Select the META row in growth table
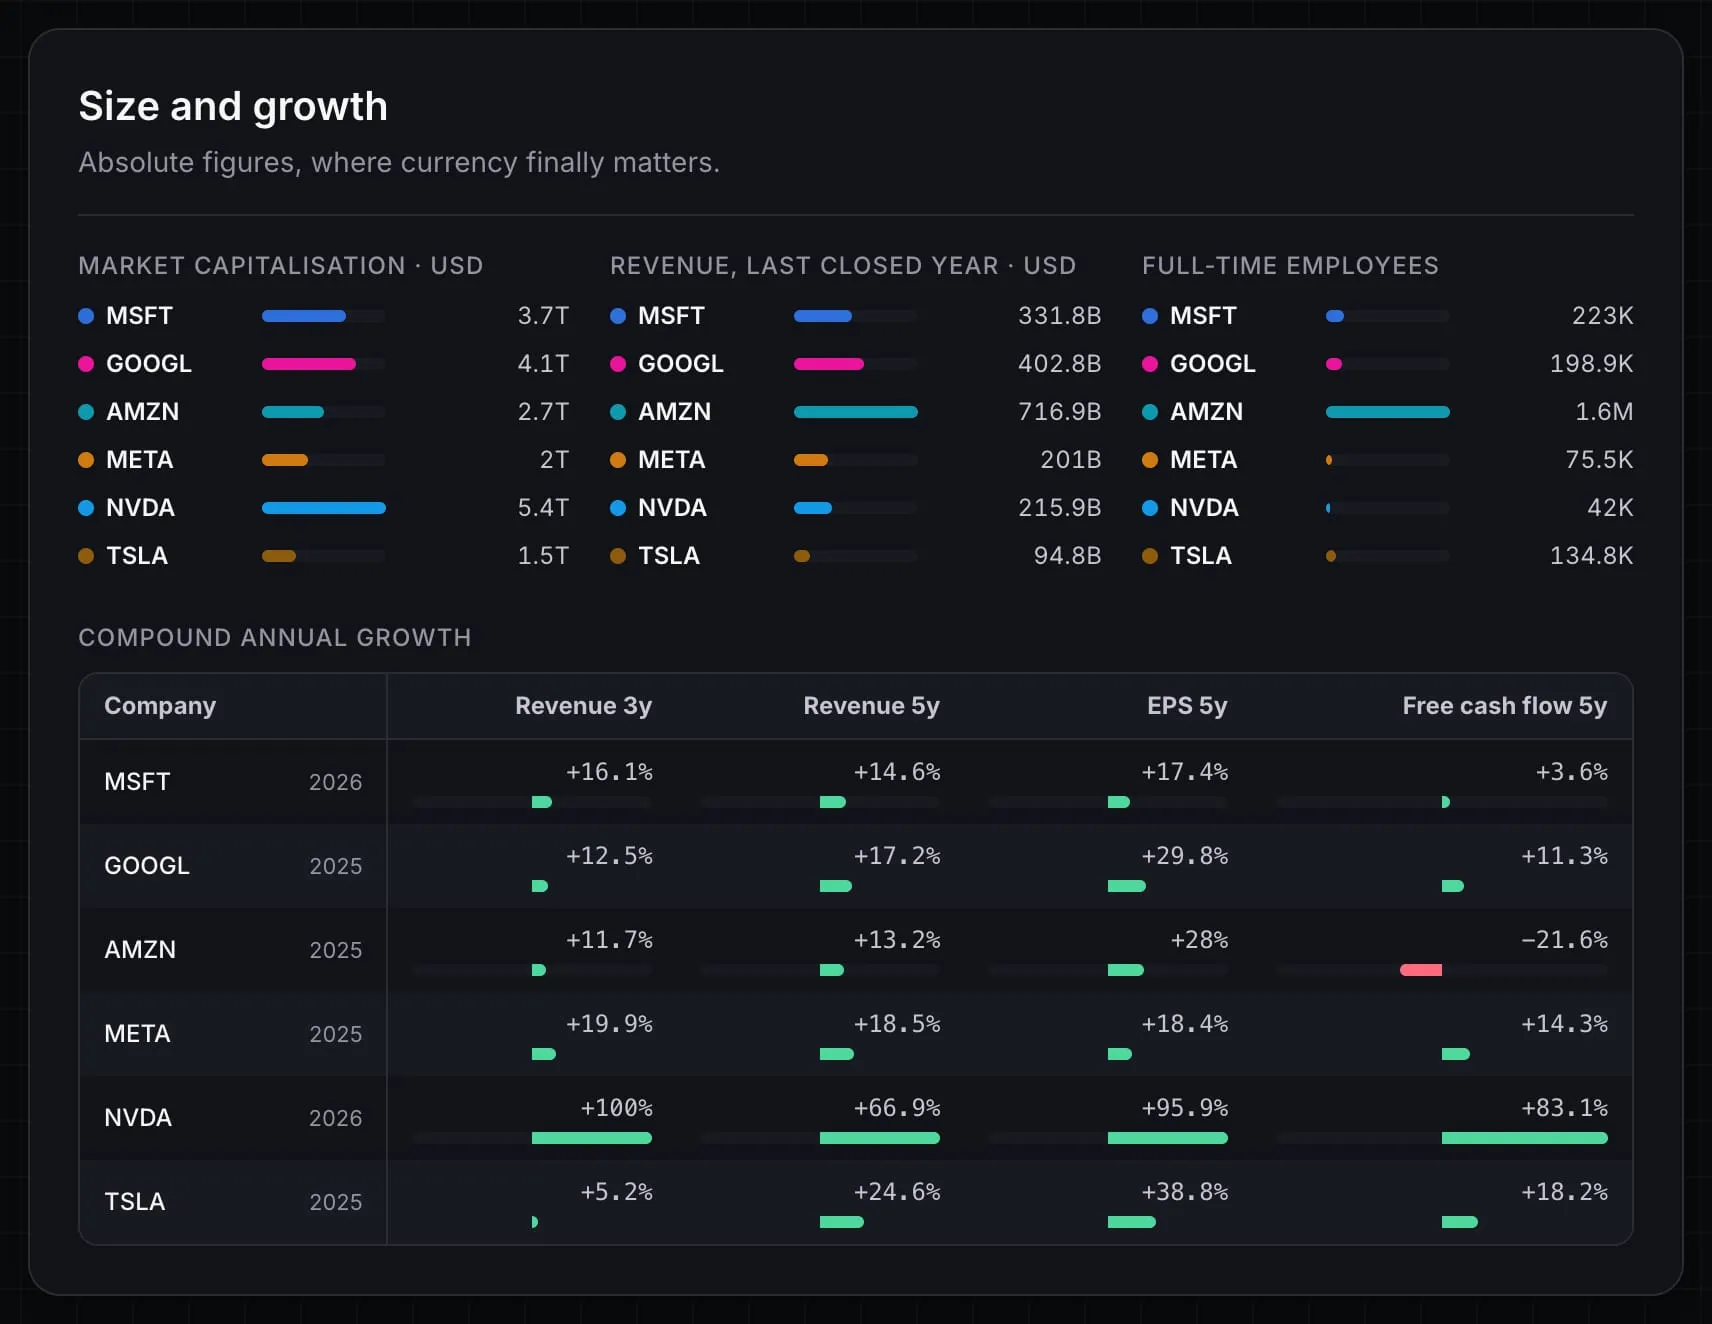The height and width of the screenshot is (1324, 1712). click(x=856, y=1034)
